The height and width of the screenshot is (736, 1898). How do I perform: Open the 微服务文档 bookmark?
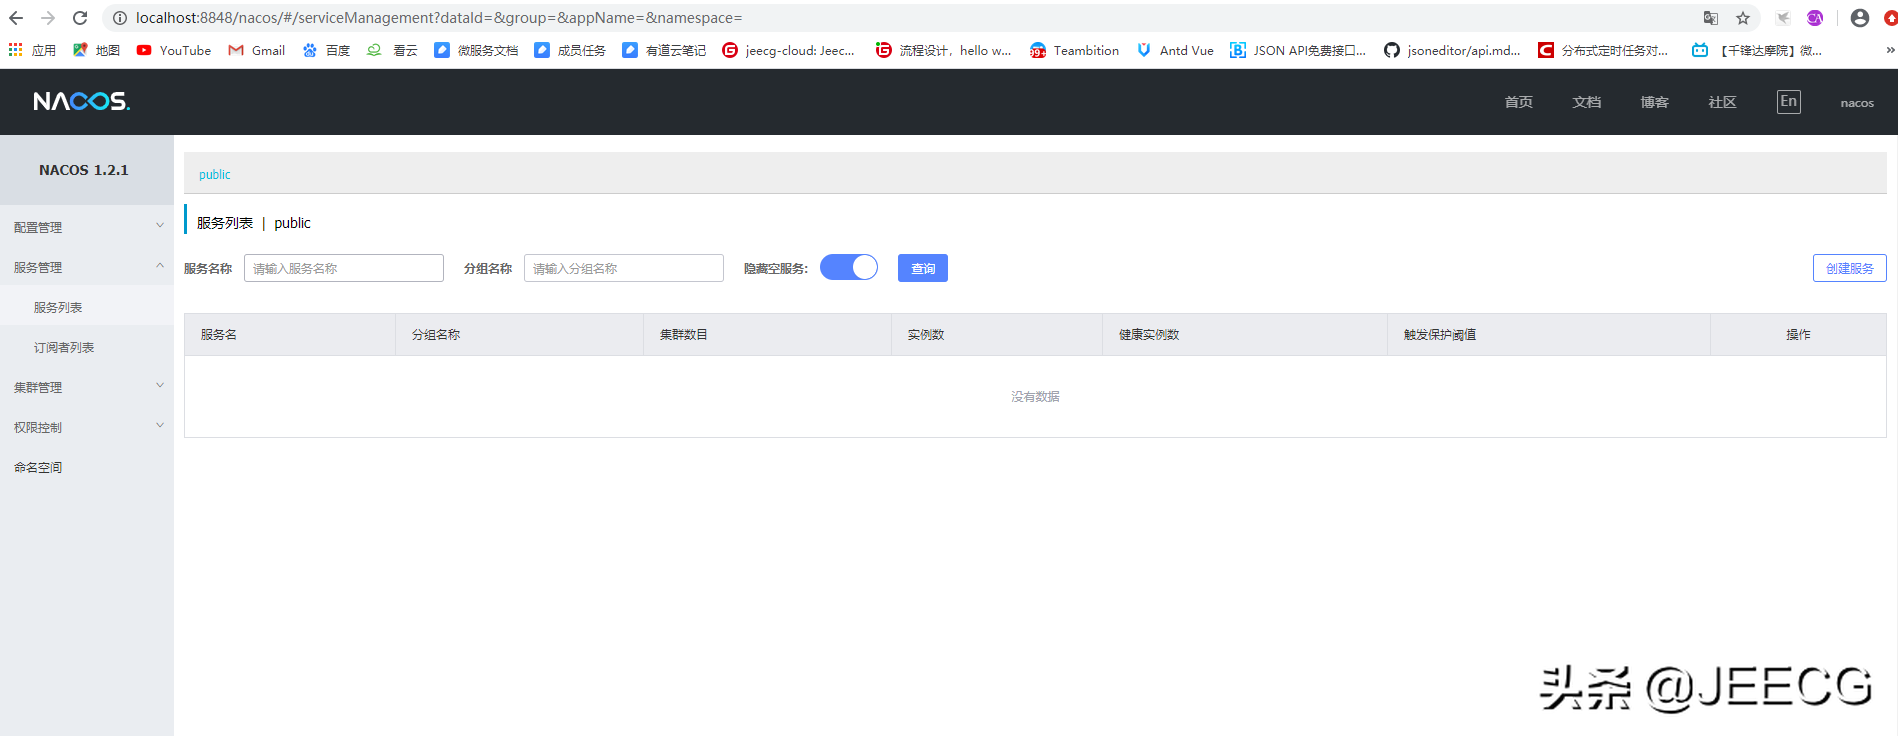click(476, 50)
